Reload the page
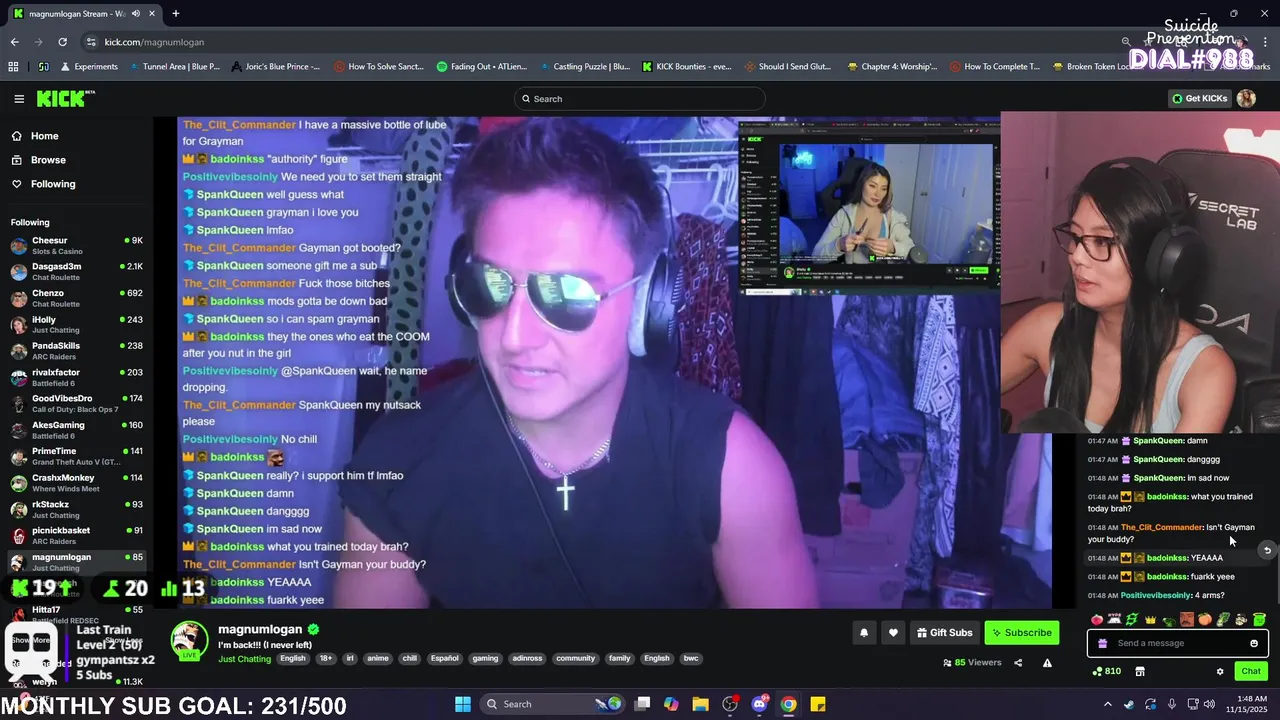The height and width of the screenshot is (720, 1280). point(62,42)
